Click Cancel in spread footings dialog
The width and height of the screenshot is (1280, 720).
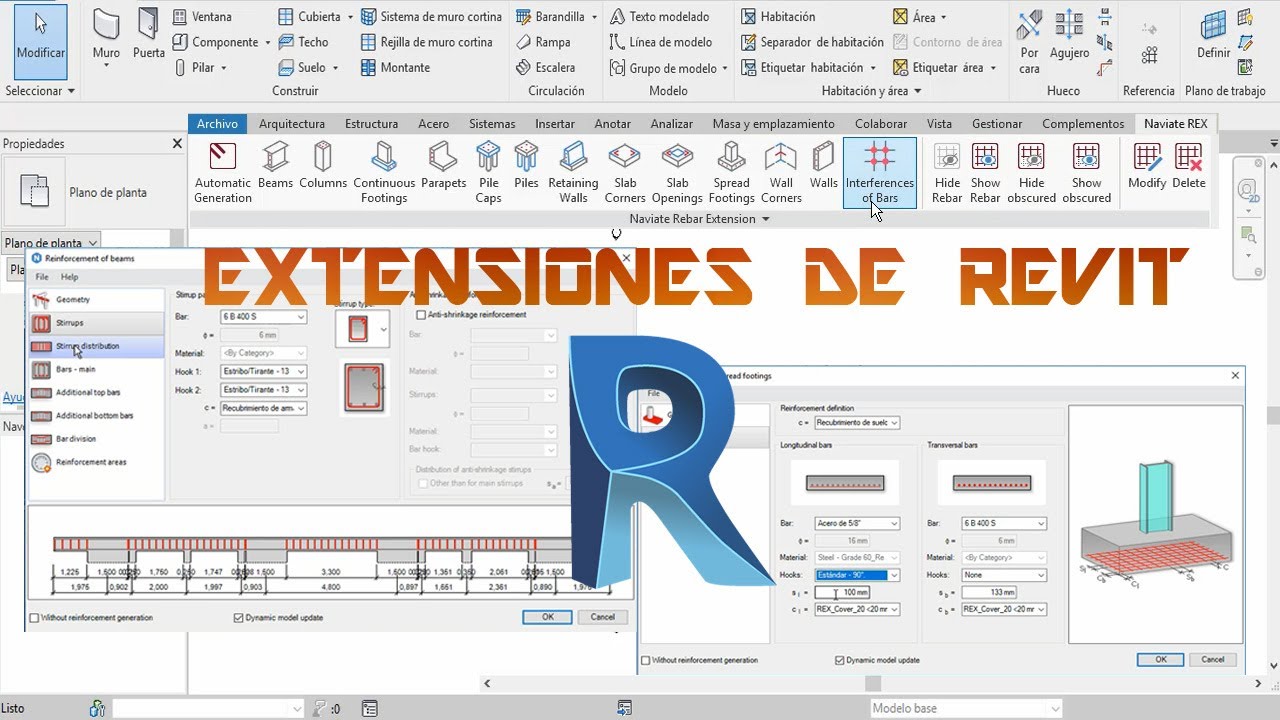1213,659
